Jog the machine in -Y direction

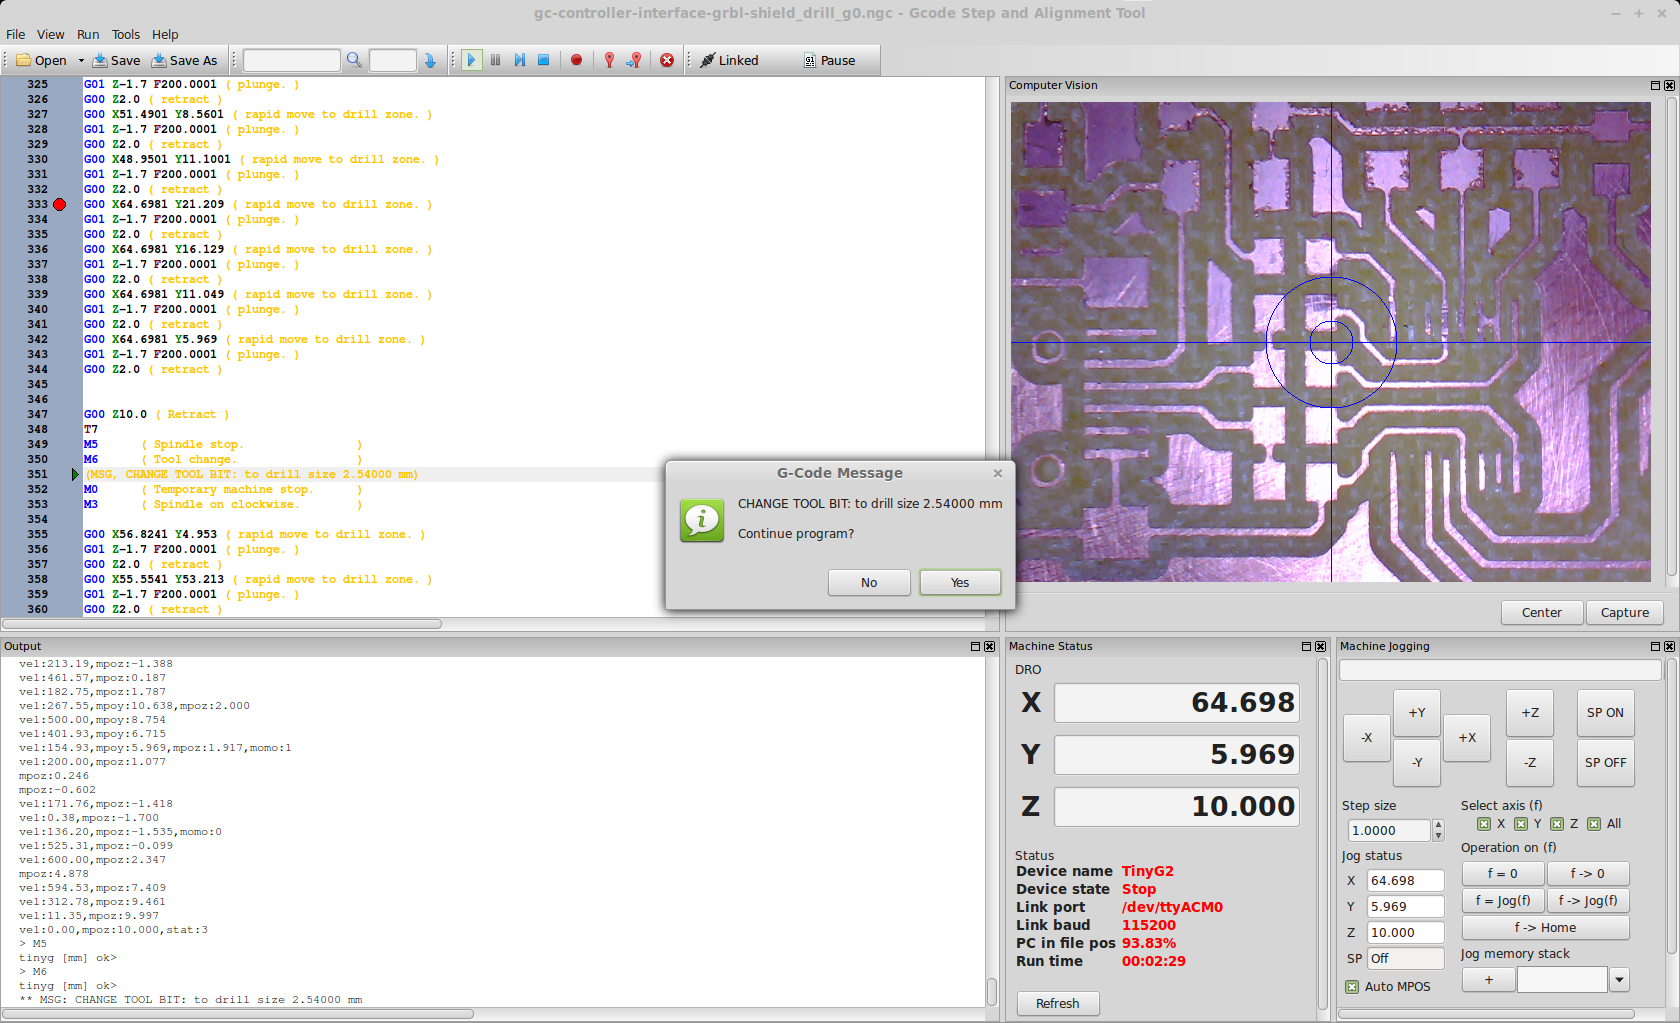[1417, 763]
